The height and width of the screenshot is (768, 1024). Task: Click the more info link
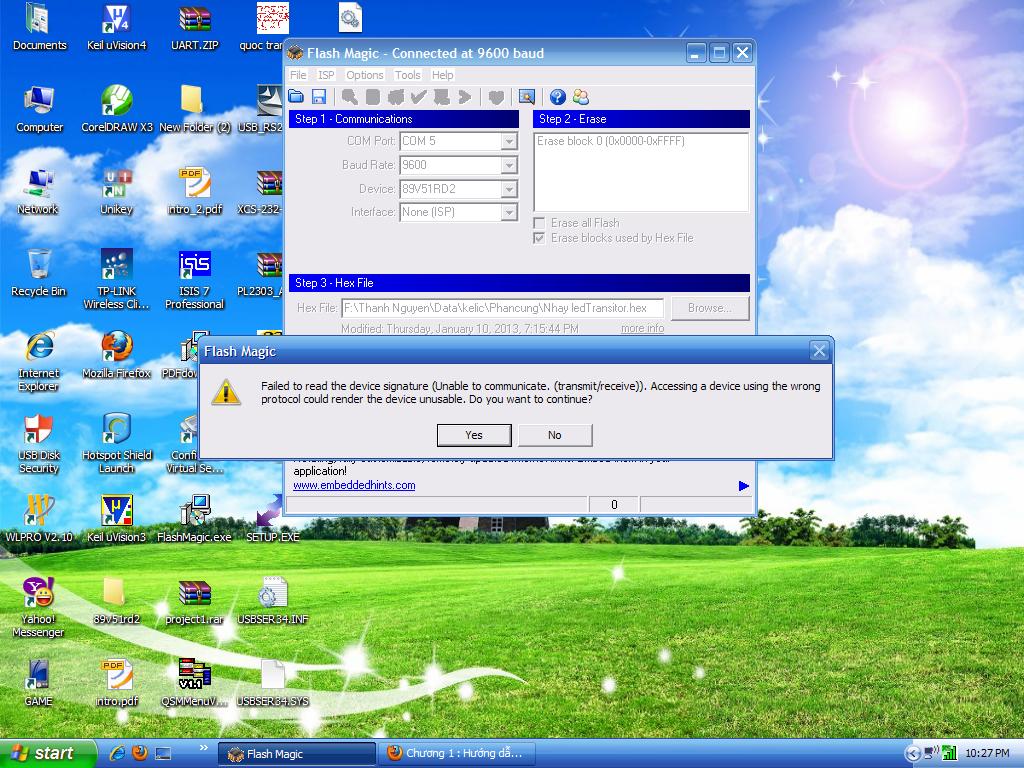[642, 328]
